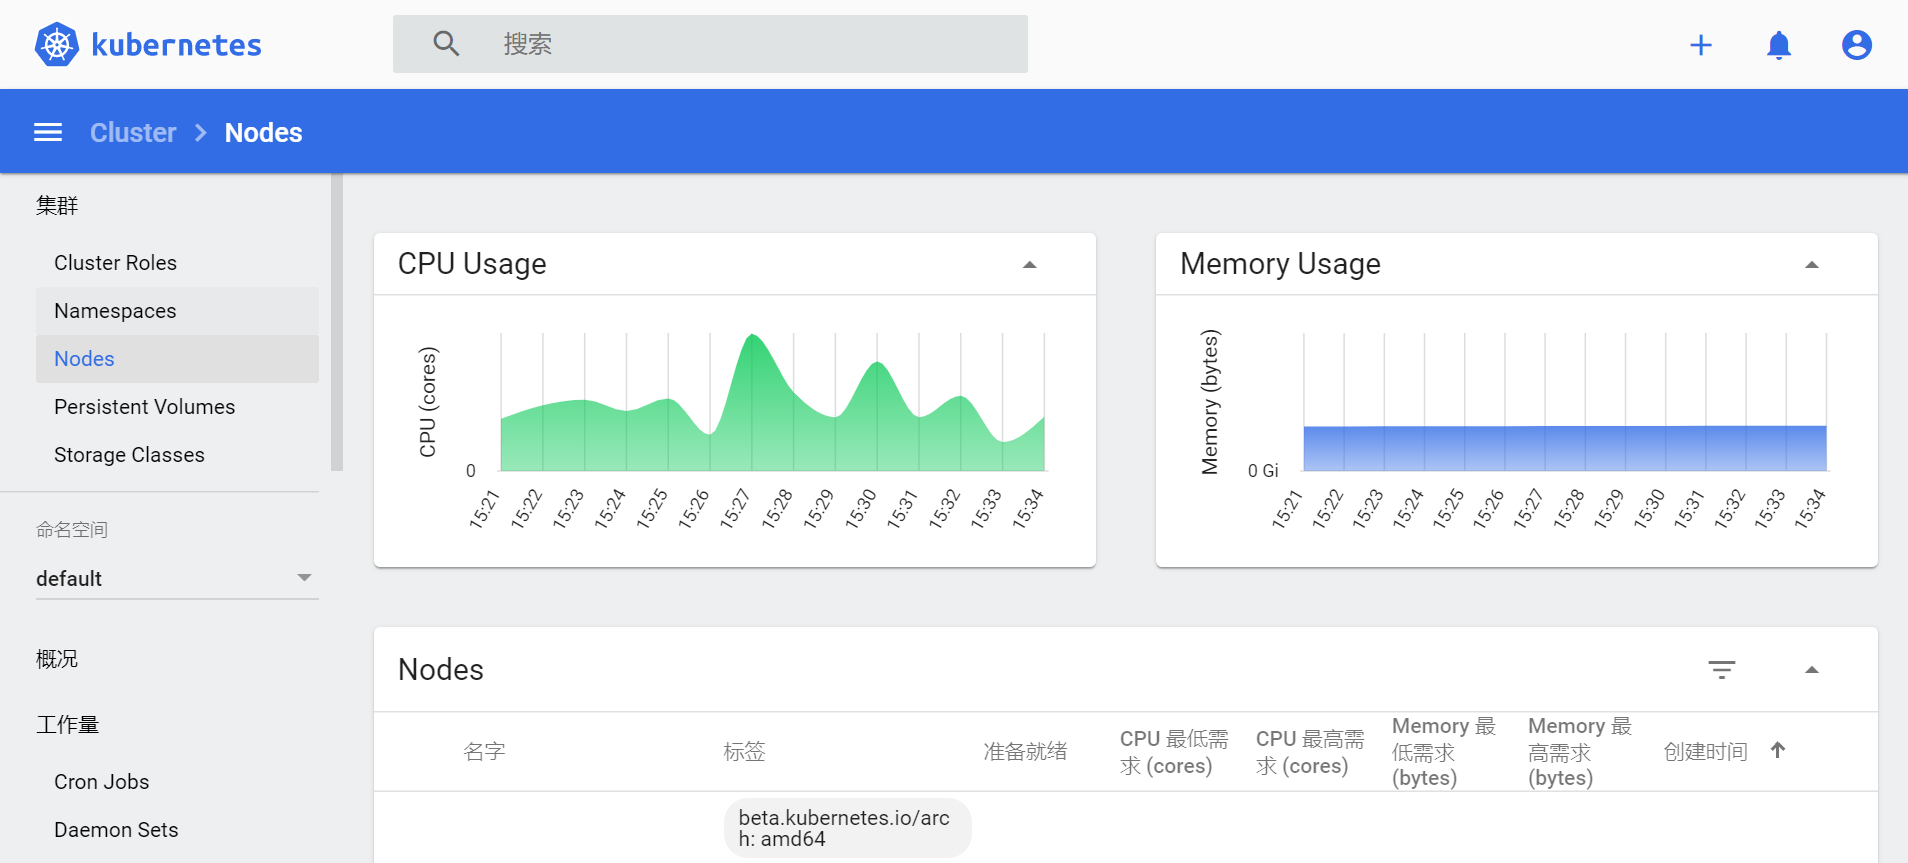Open Daemon Sets in sidebar
Viewport: 1908px width, 863px height.
pos(116,830)
